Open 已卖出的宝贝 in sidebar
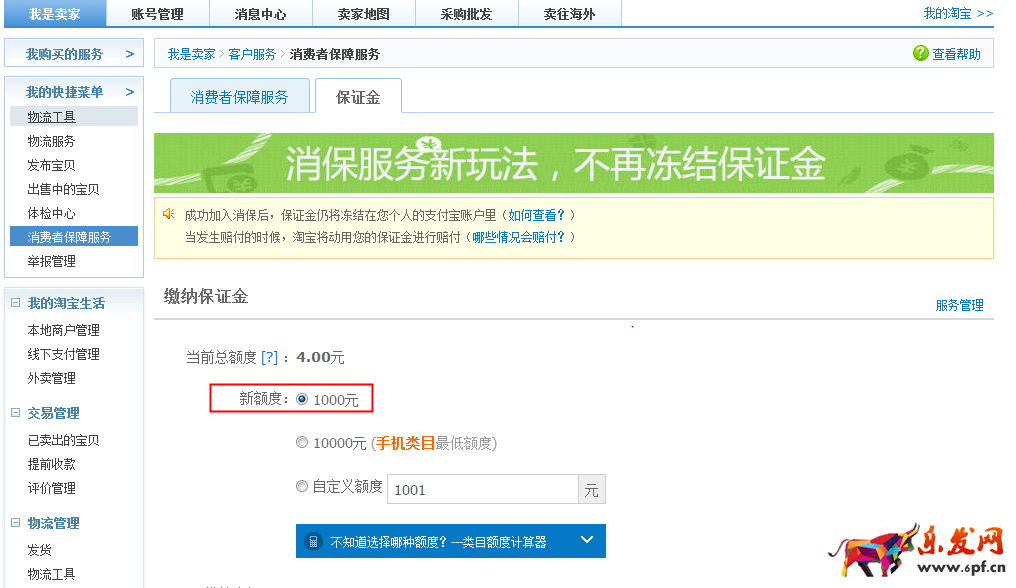The height and width of the screenshot is (588, 1016). point(63,440)
